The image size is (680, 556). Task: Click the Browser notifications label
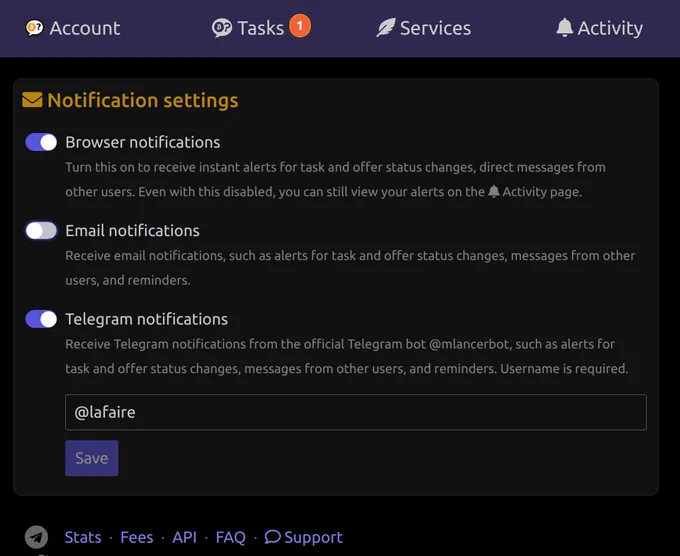143,142
